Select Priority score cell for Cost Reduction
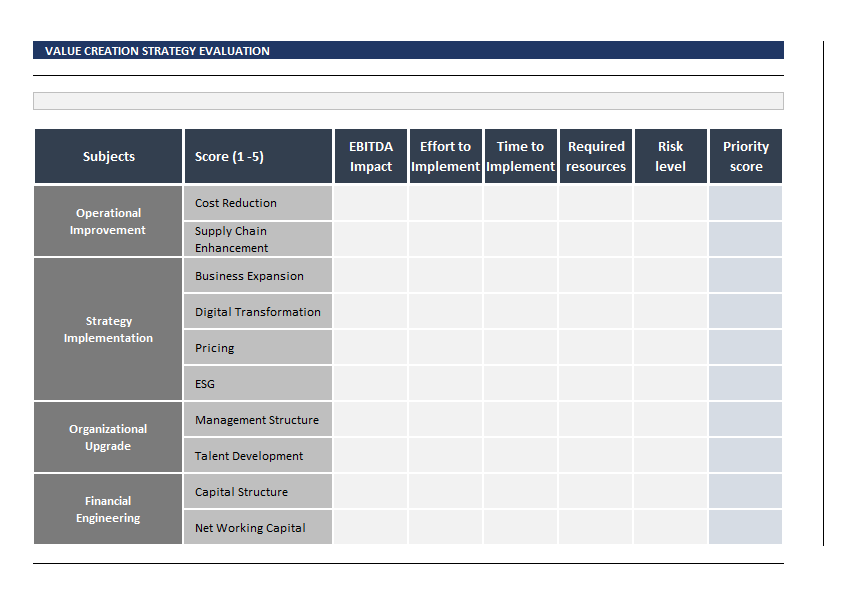This screenshot has width=860, height=600. tap(745, 203)
